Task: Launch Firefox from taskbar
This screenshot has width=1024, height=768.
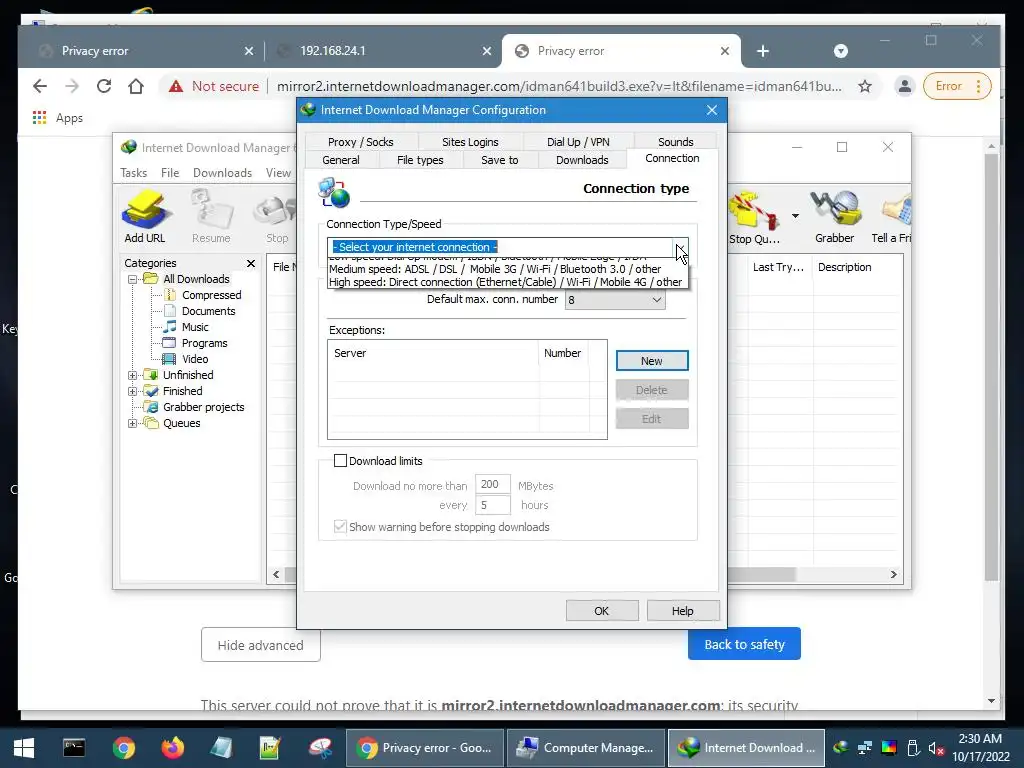Action: point(172,748)
